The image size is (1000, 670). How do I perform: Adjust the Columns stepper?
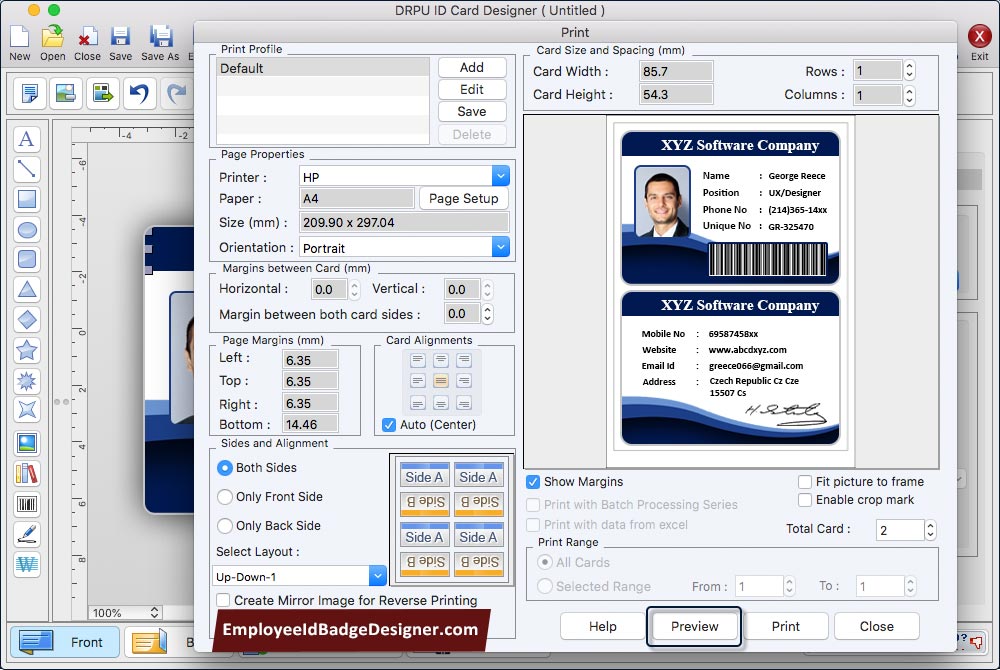[910, 95]
